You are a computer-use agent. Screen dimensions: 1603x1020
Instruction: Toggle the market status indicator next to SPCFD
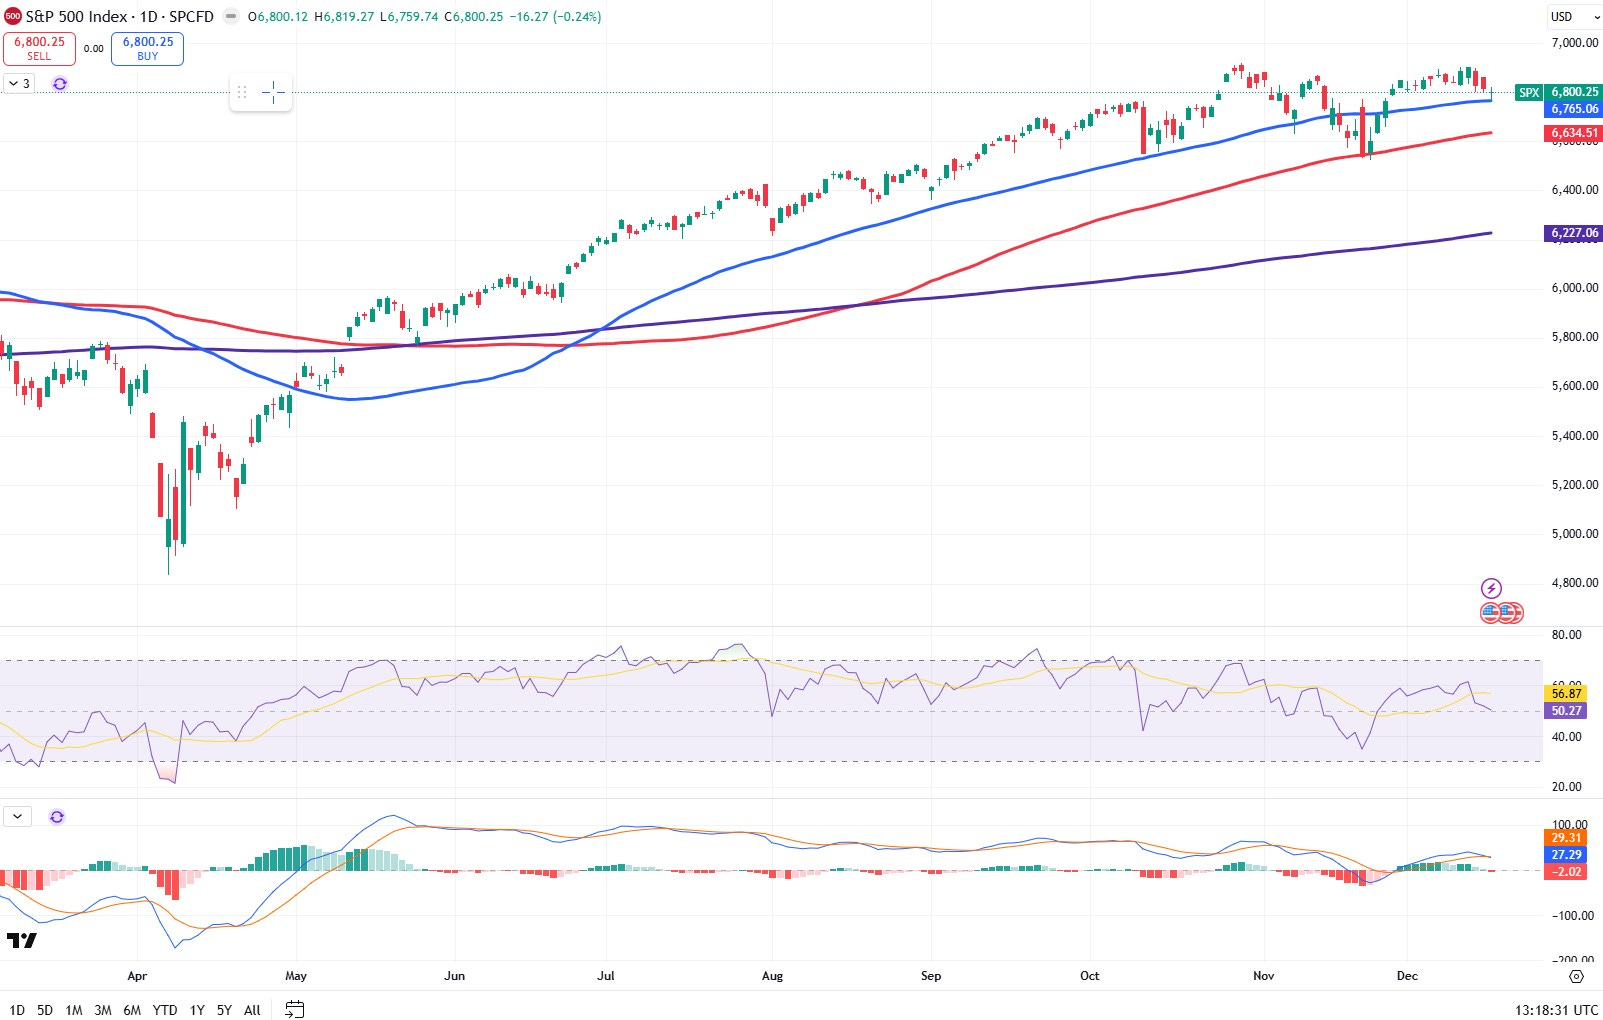point(231,16)
